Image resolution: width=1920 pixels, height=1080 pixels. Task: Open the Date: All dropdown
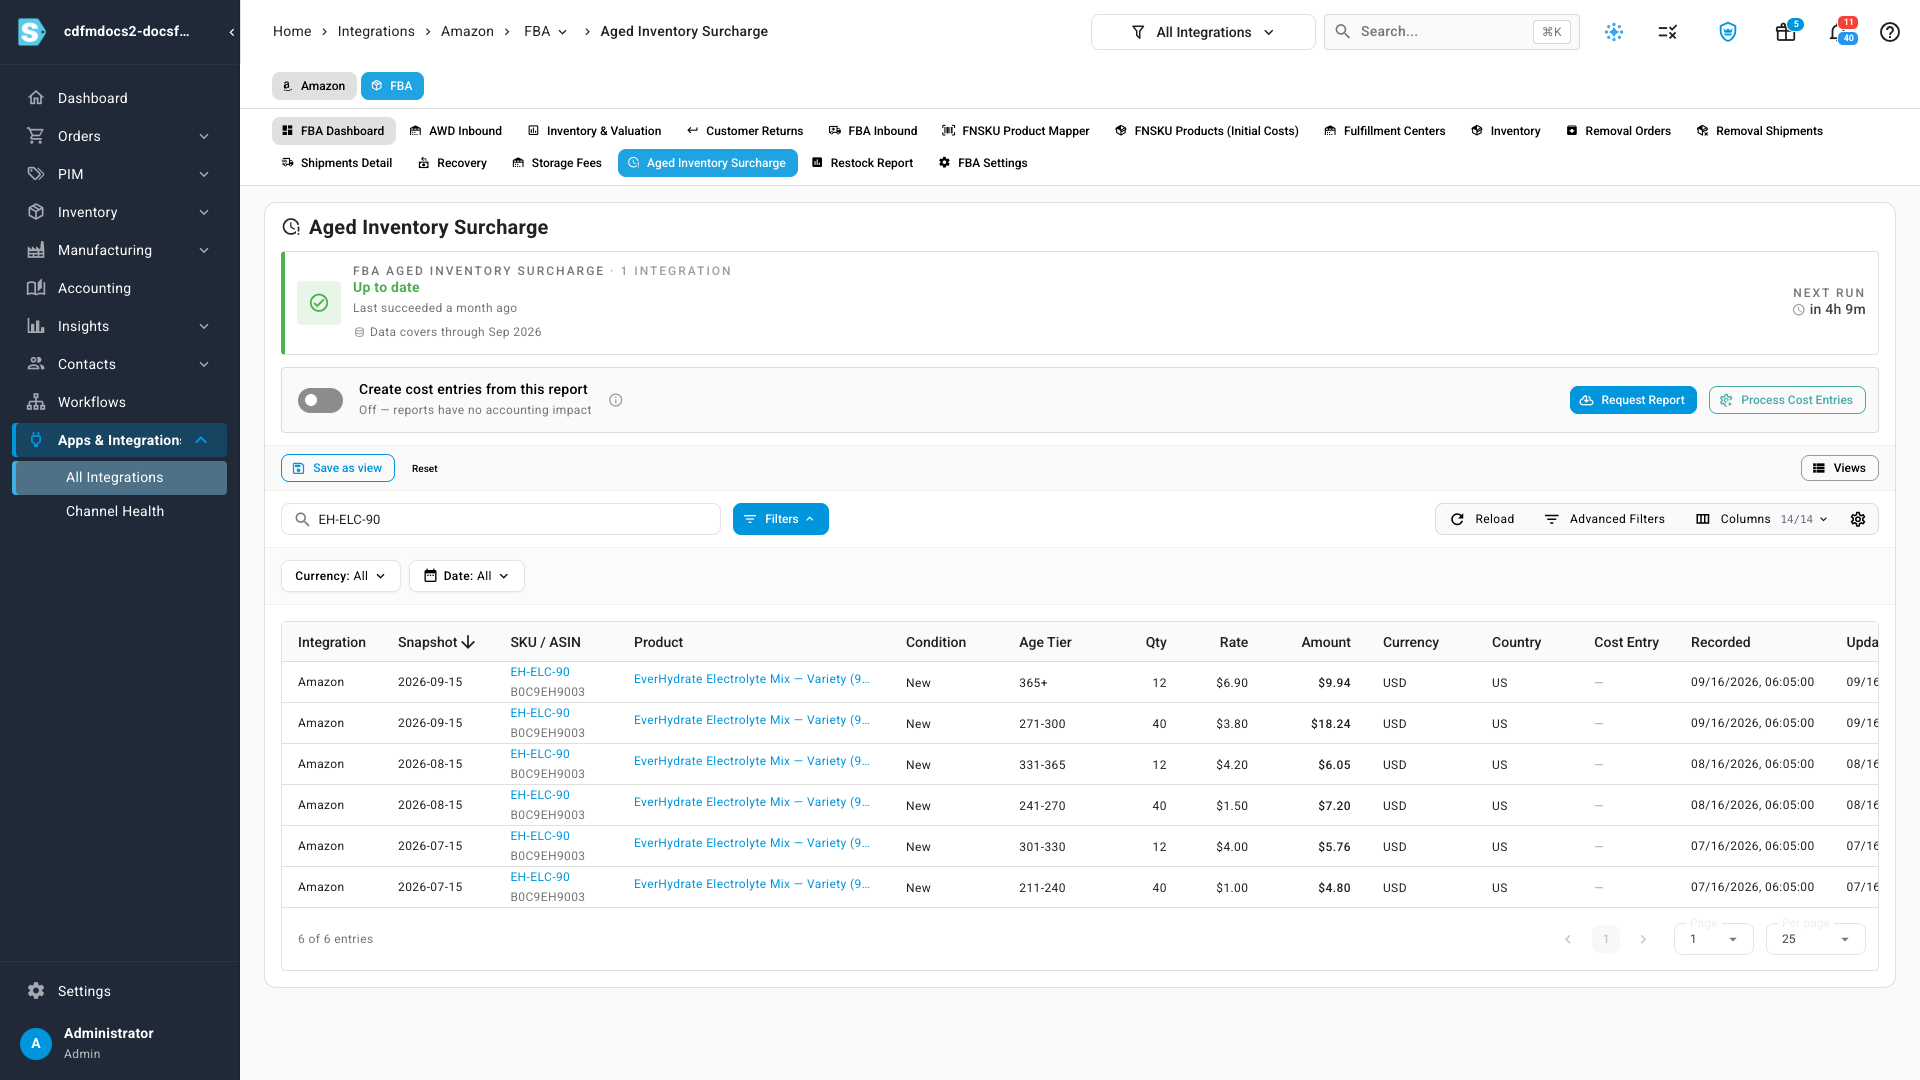466,576
